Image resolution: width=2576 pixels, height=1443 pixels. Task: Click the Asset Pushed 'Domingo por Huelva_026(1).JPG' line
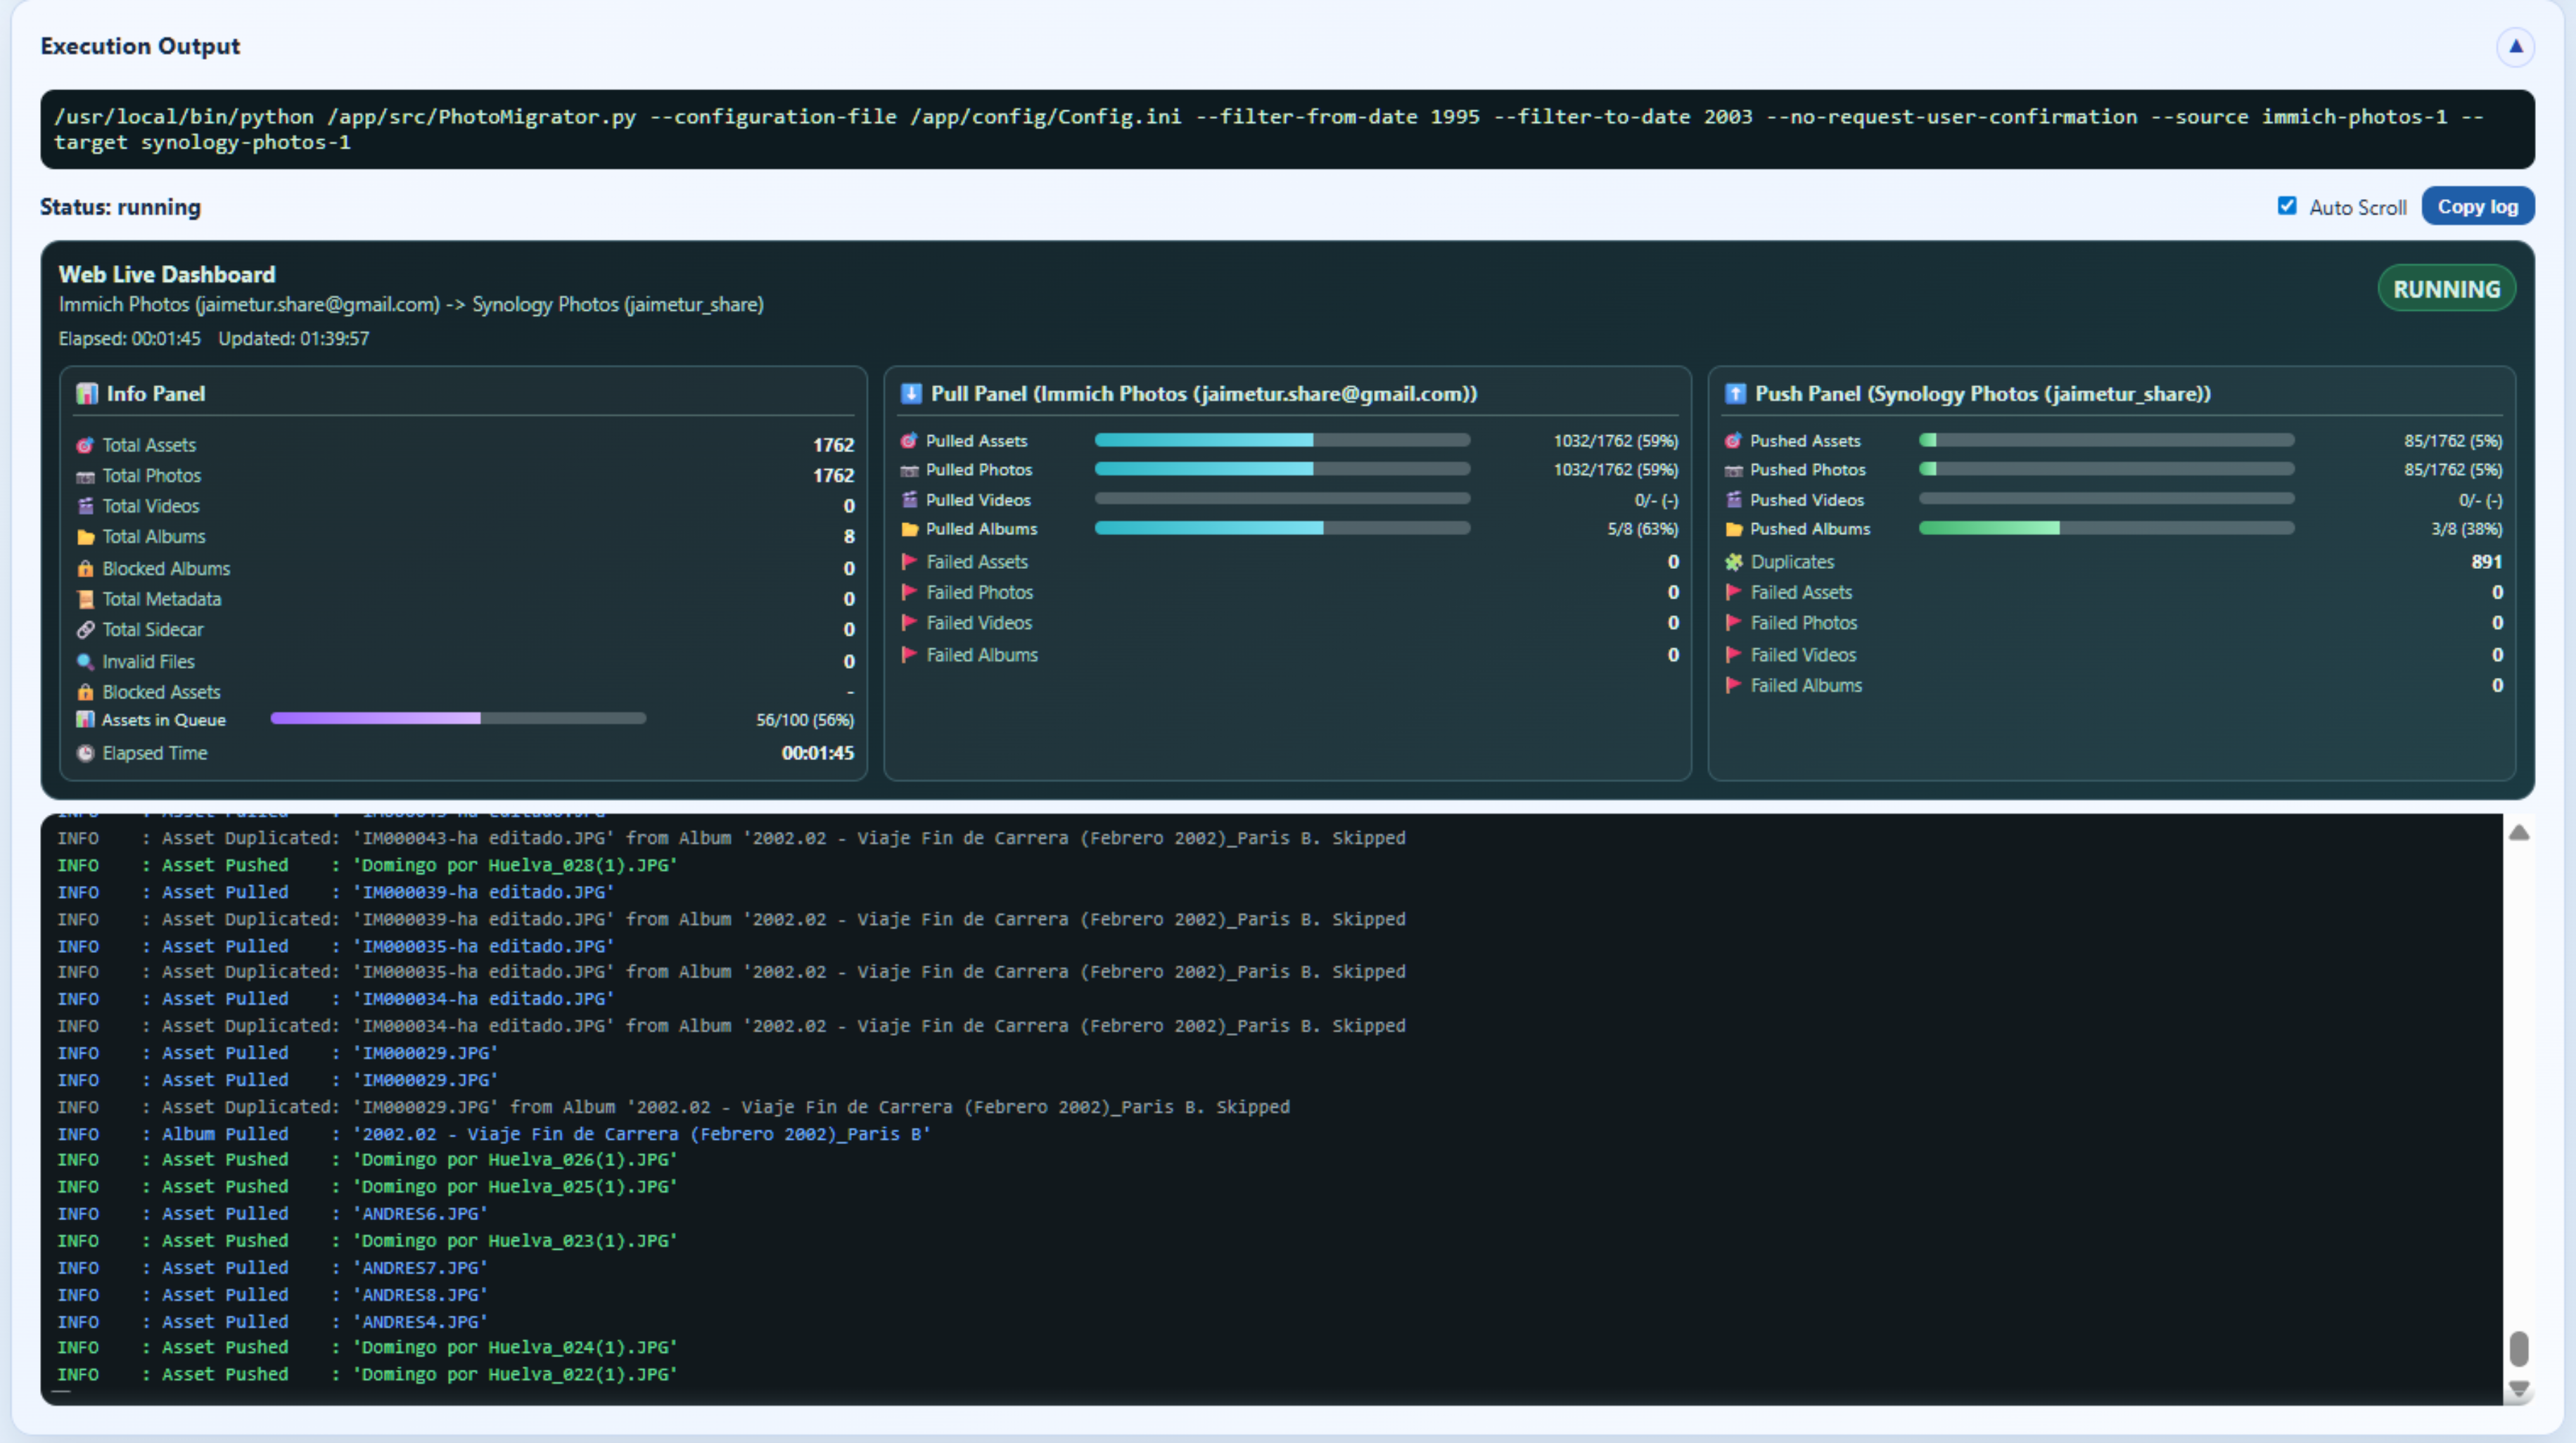click(367, 1159)
